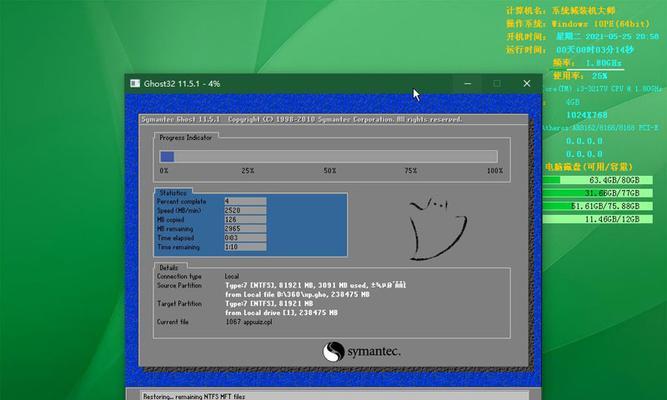Image resolution: width=667 pixels, height=400 pixels.
Task: Click the 1024X768 resolution readout
Action: [587, 115]
